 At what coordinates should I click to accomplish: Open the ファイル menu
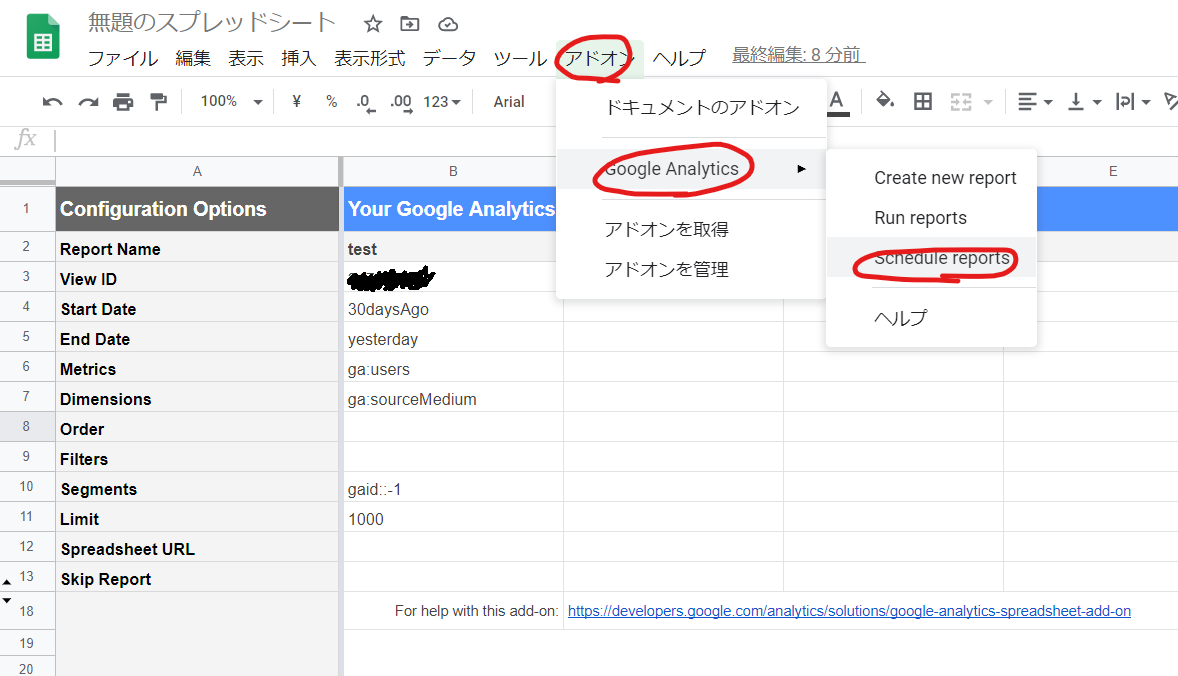pos(122,59)
